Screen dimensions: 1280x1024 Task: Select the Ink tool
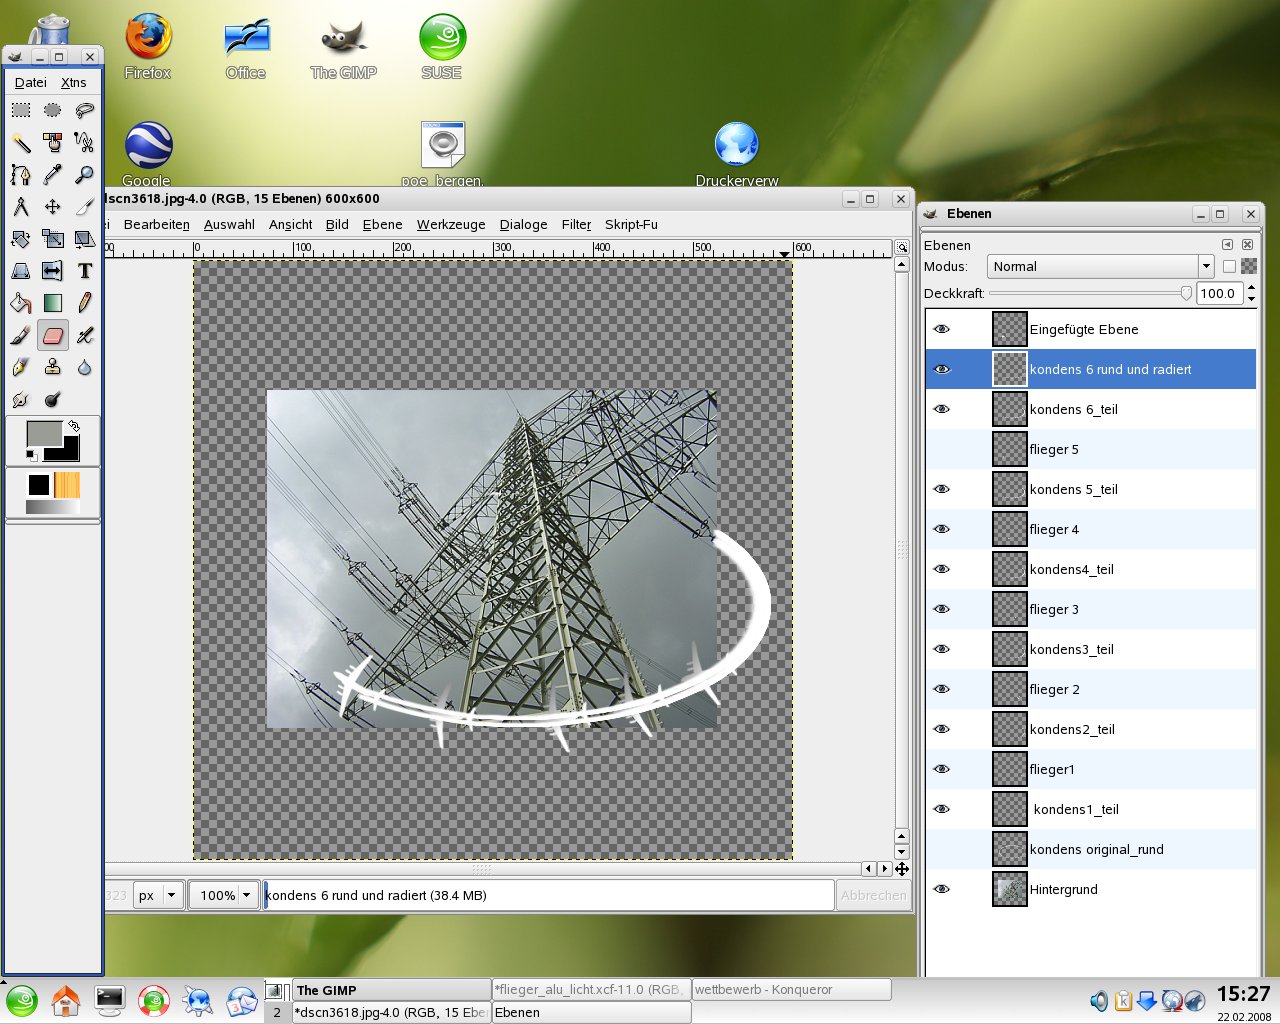(21, 367)
